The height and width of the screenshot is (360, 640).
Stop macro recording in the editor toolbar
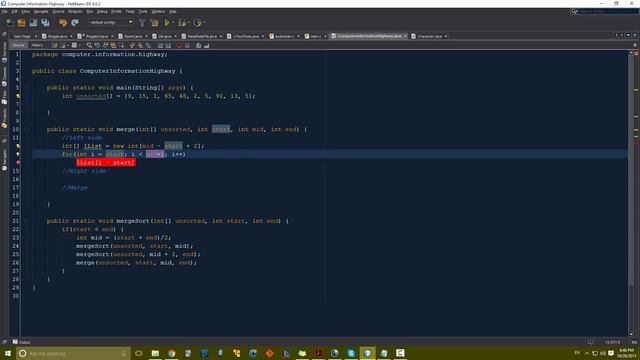coord(187,45)
